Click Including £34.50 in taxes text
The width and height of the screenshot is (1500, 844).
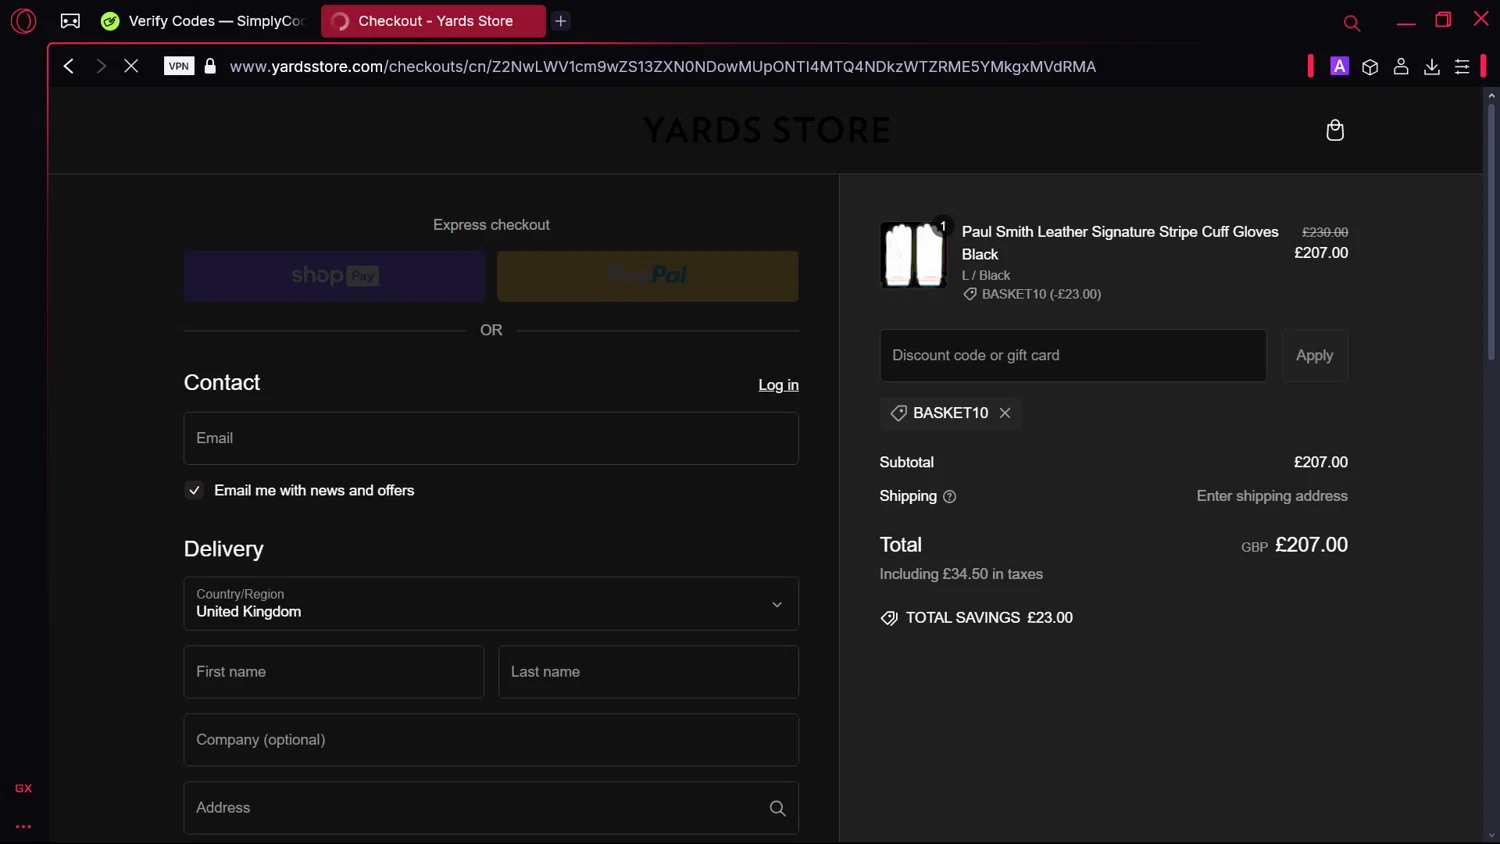[961, 574]
